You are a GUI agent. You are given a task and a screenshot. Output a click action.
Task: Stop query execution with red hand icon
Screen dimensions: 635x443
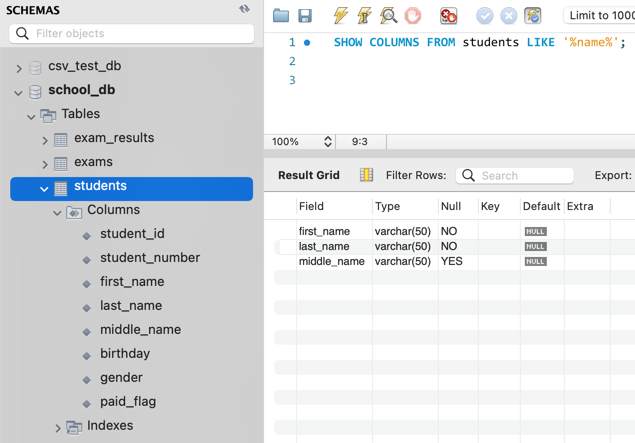pyautogui.click(x=413, y=16)
